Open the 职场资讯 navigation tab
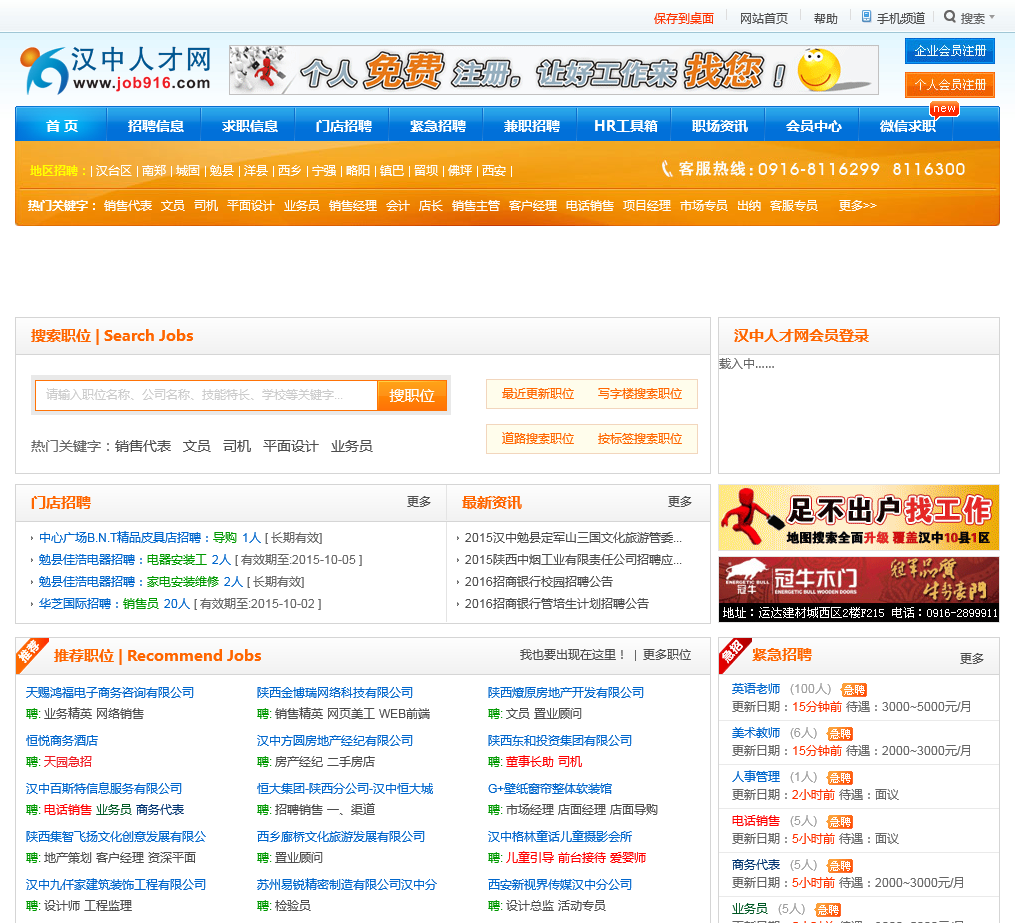The image size is (1015, 923). [719, 126]
